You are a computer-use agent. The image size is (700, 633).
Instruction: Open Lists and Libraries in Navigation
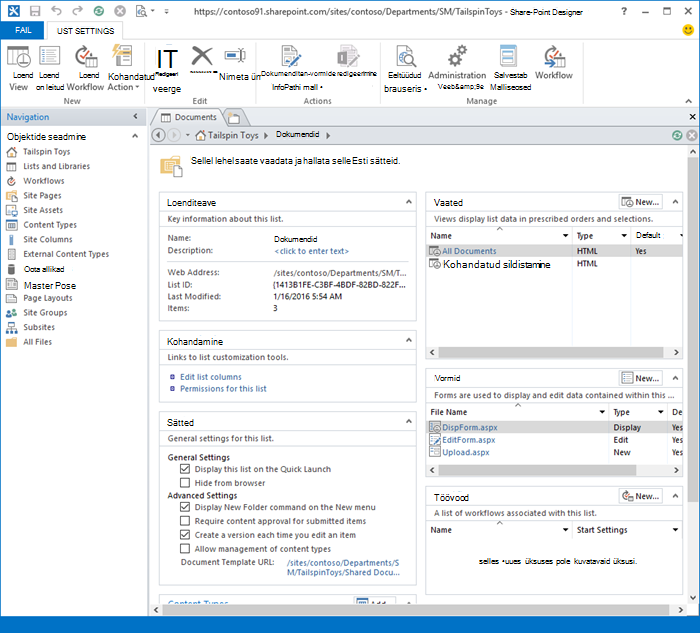point(56,166)
